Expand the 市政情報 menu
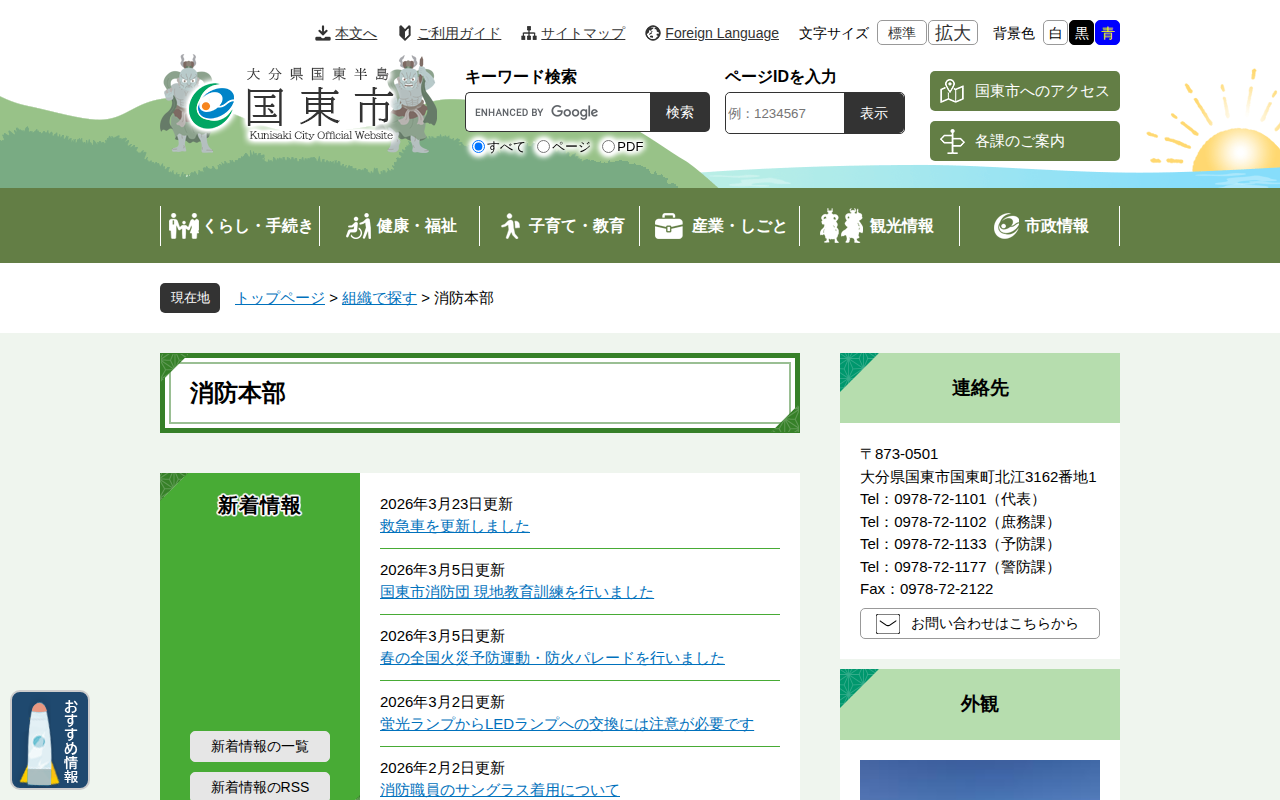 click(x=1040, y=226)
